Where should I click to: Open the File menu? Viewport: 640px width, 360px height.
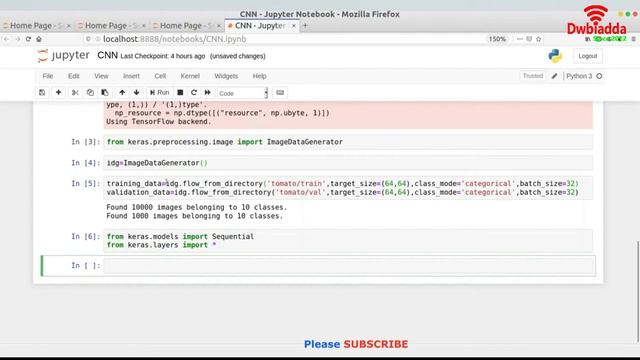click(x=48, y=76)
